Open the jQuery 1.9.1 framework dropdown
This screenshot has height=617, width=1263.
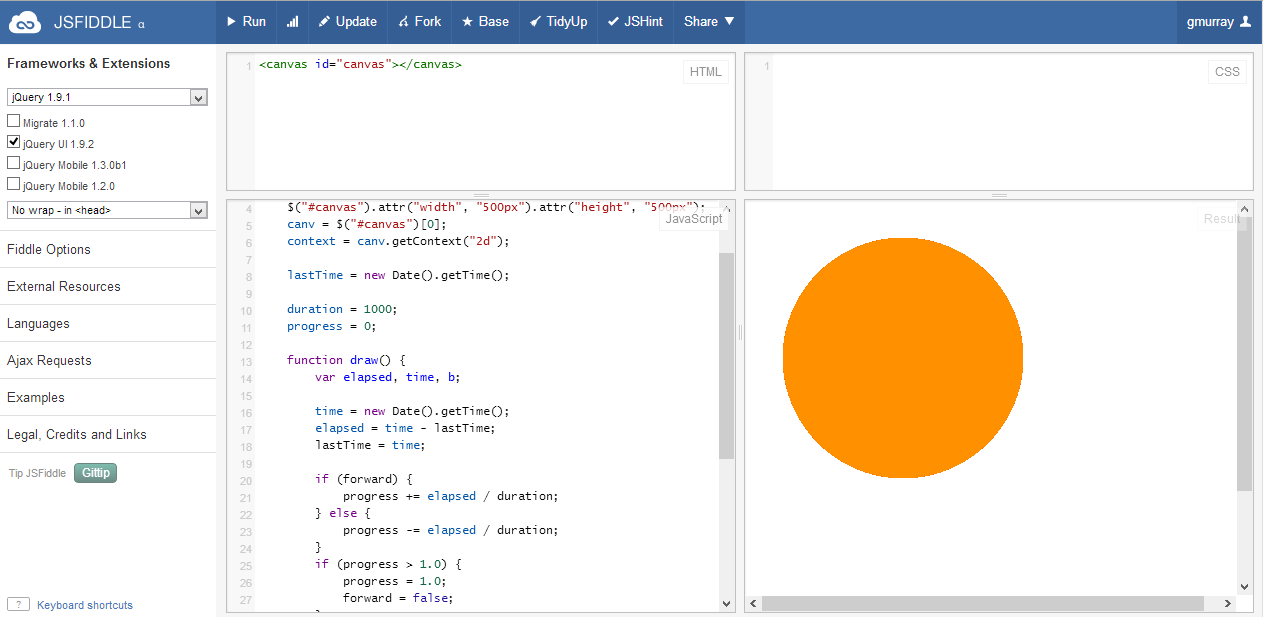point(107,97)
